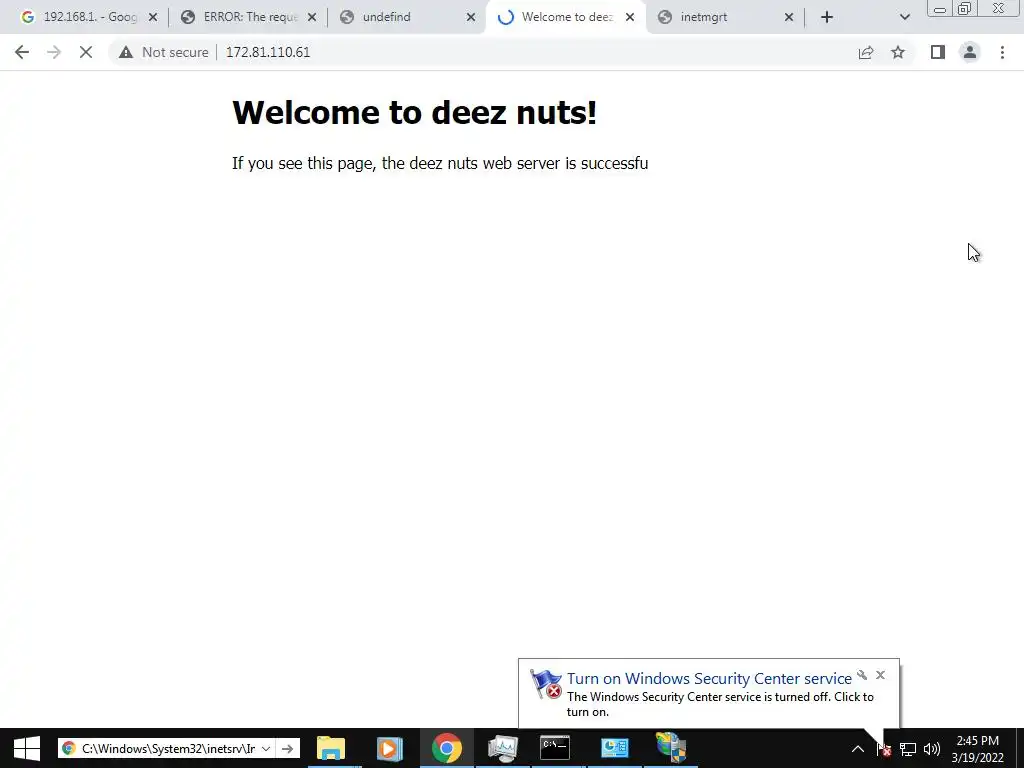Screen dimensions: 1024x768
Task: Open the network tray icon
Action: pos(908,749)
